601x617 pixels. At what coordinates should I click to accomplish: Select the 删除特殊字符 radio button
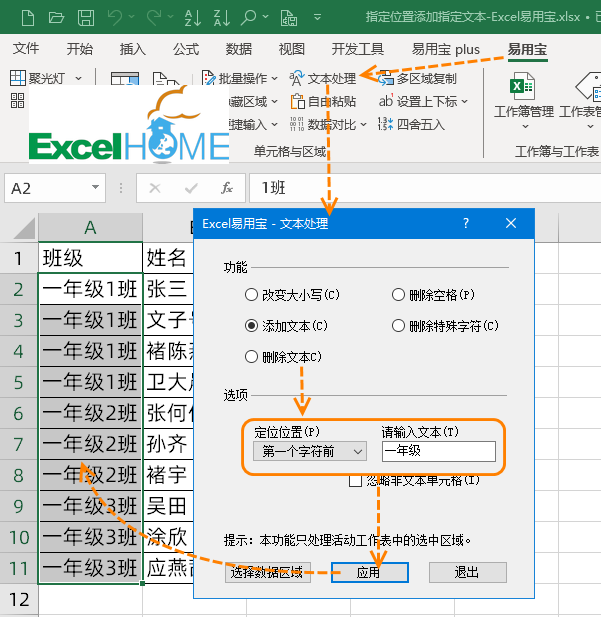(x=398, y=326)
